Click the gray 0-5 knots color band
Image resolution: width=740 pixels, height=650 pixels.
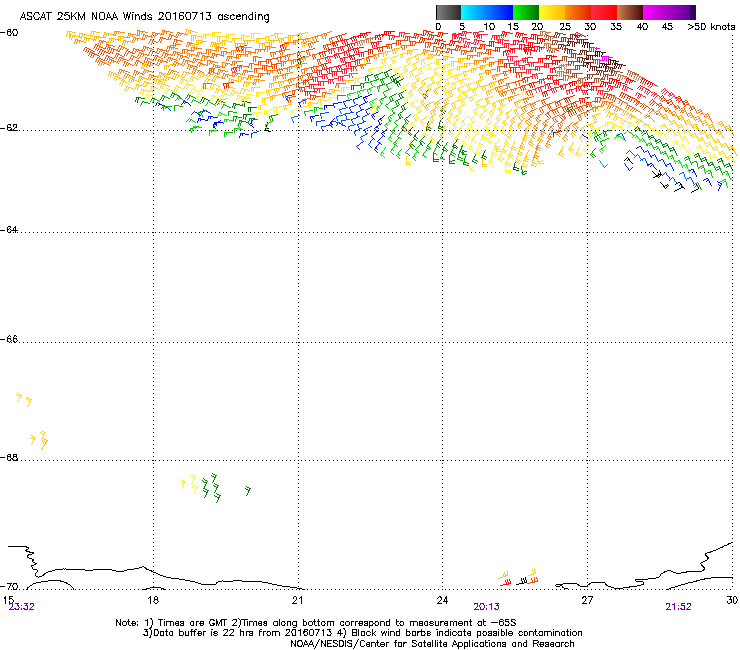click(448, 12)
